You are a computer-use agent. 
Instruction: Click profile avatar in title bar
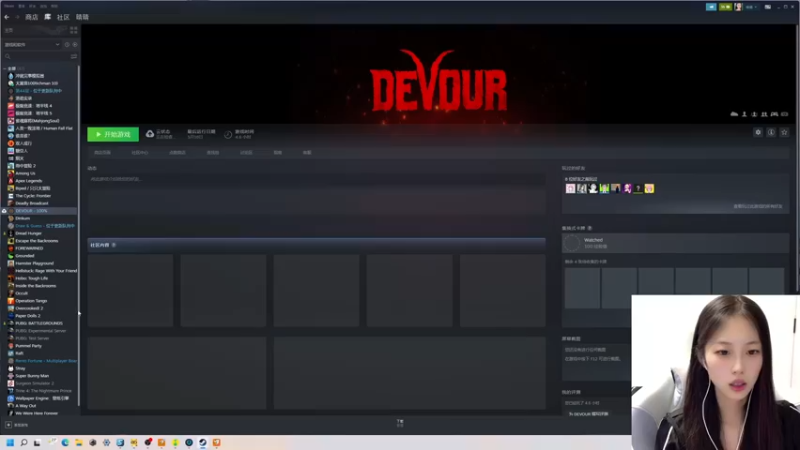pos(738,7)
